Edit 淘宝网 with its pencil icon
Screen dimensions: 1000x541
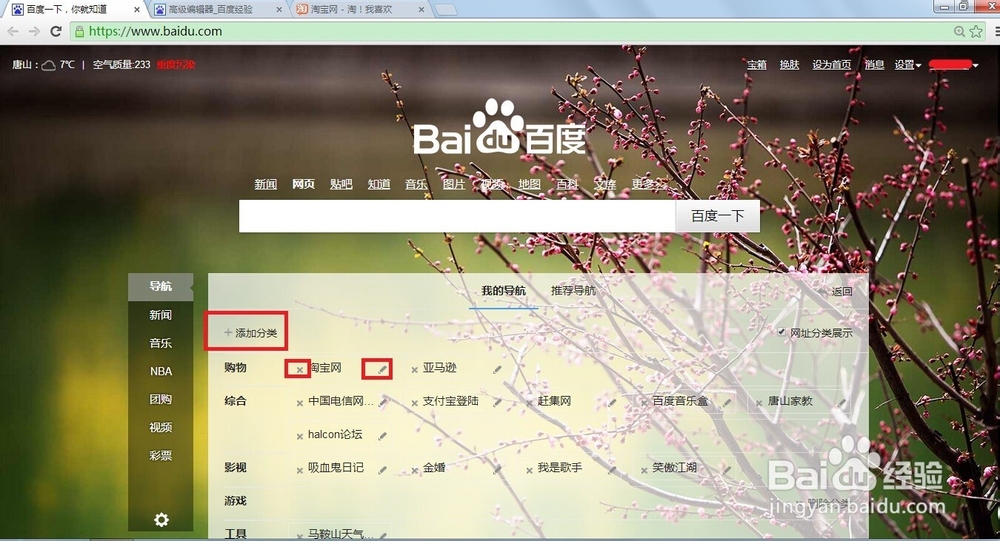[x=382, y=369]
